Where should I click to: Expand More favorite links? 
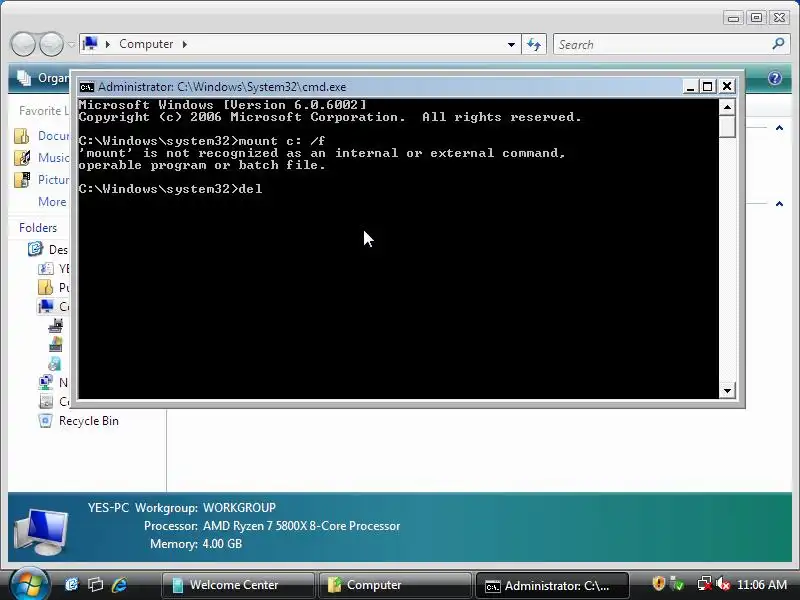52,202
